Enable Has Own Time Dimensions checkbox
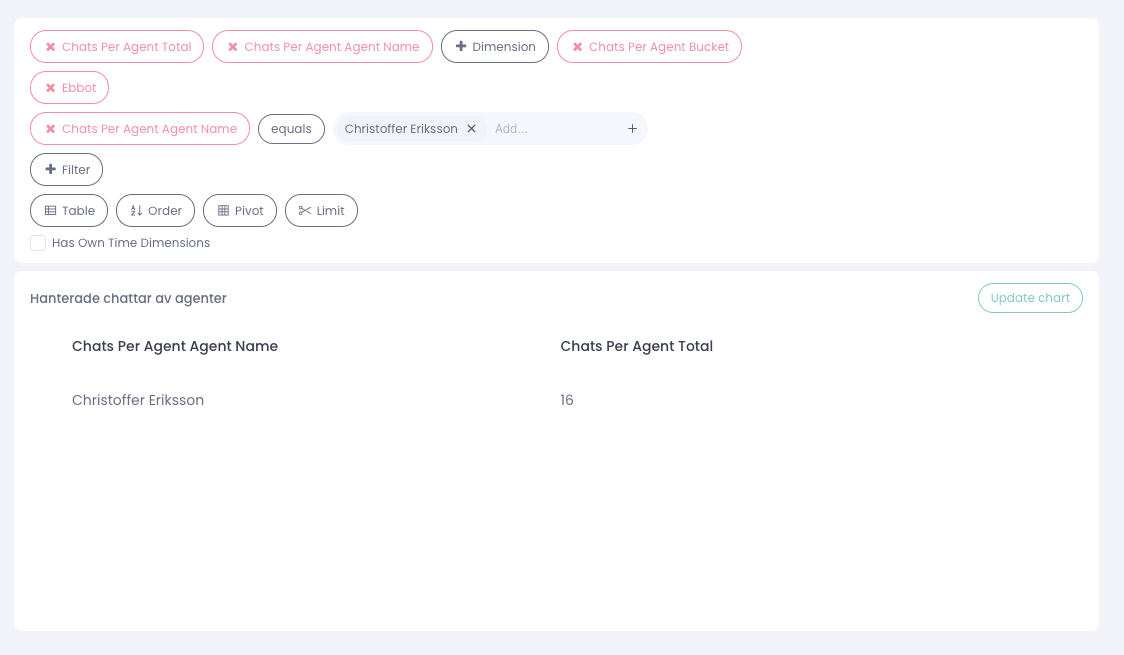Image resolution: width=1124 pixels, height=655 pixels. [38, 243]
